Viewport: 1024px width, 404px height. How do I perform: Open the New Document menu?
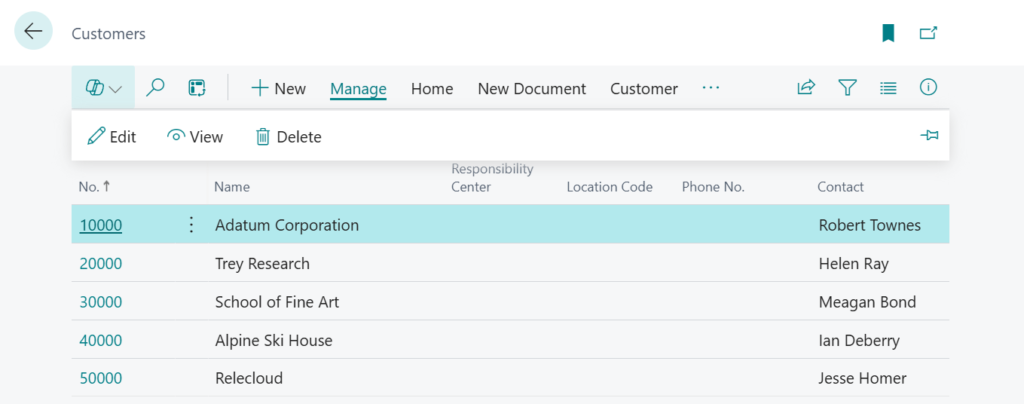(532, 89)
